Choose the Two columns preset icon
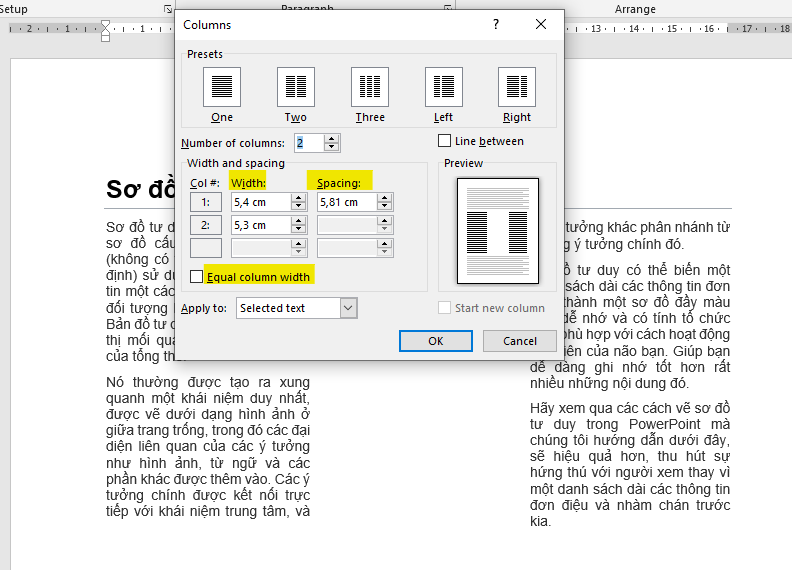Viewport: 792px width, 570px height. pyautogui.click(x=296, y=87)
